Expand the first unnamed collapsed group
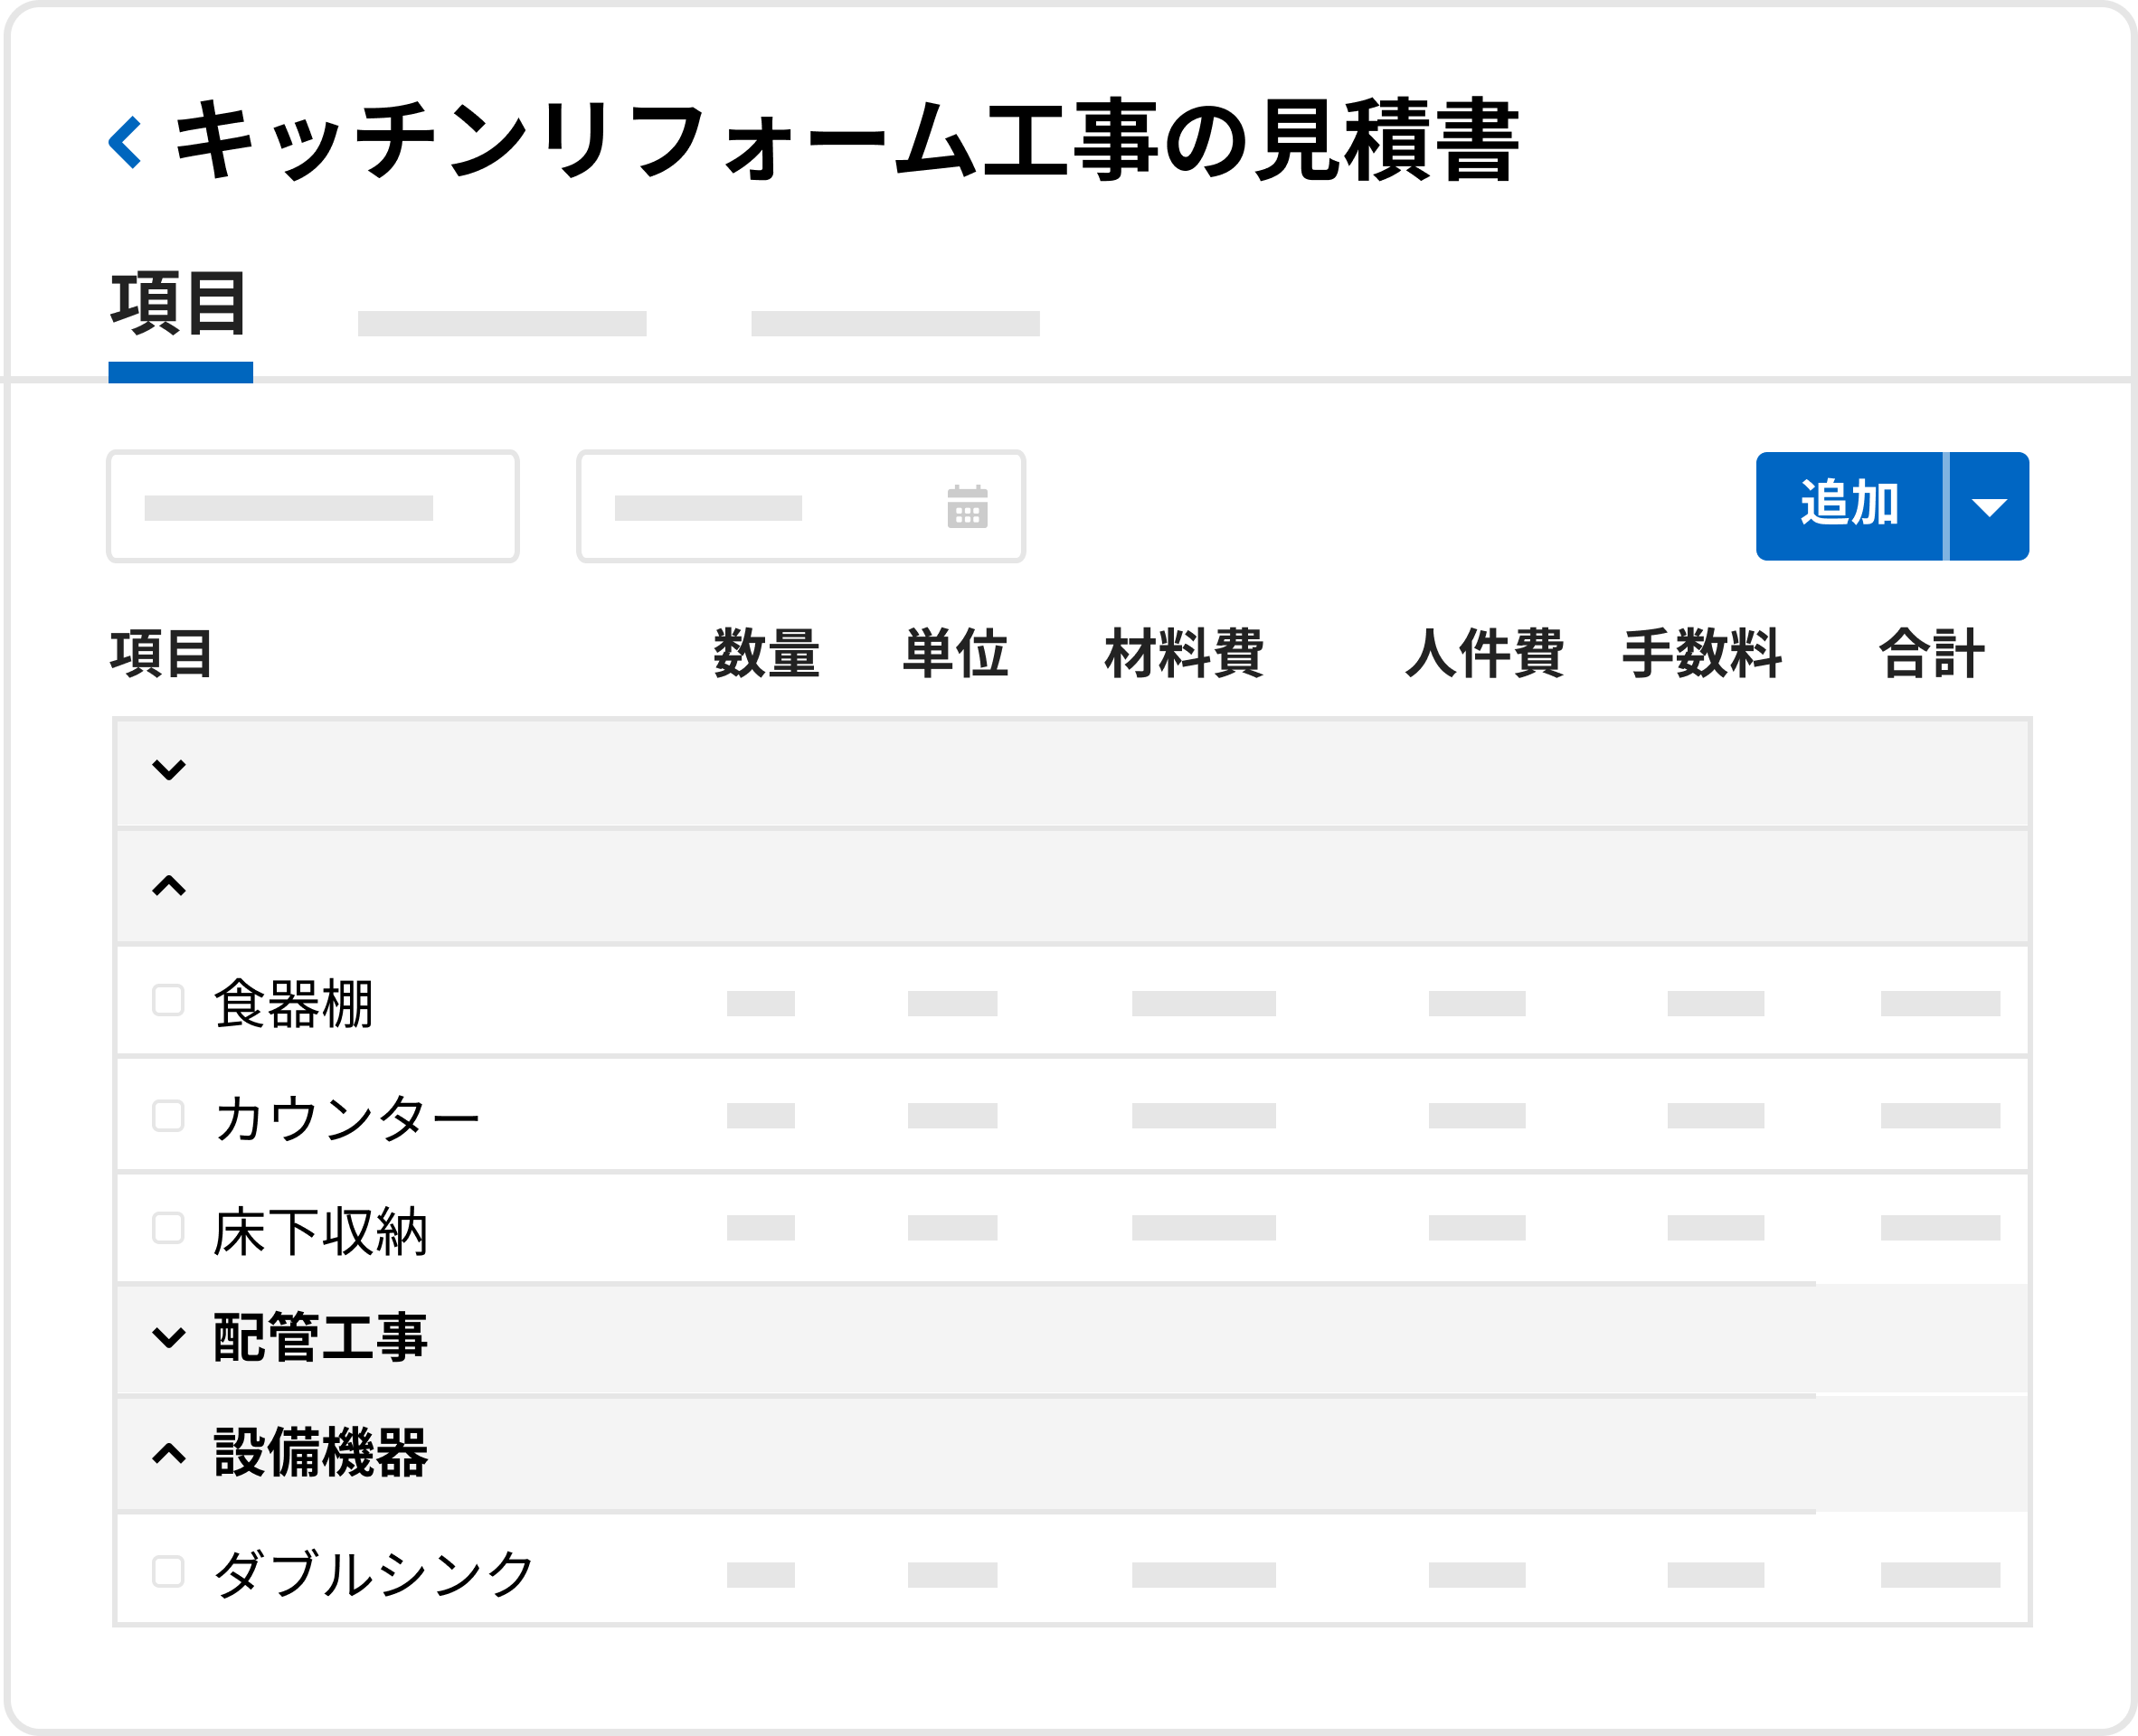 click(169, 770)
